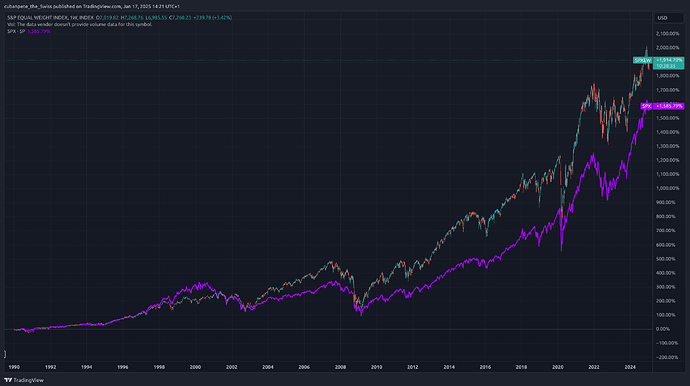The width and height of the screenshot is (690, 386).
Task: Click the small bracket icon at the chart's left edge
Action: (5, 353)
